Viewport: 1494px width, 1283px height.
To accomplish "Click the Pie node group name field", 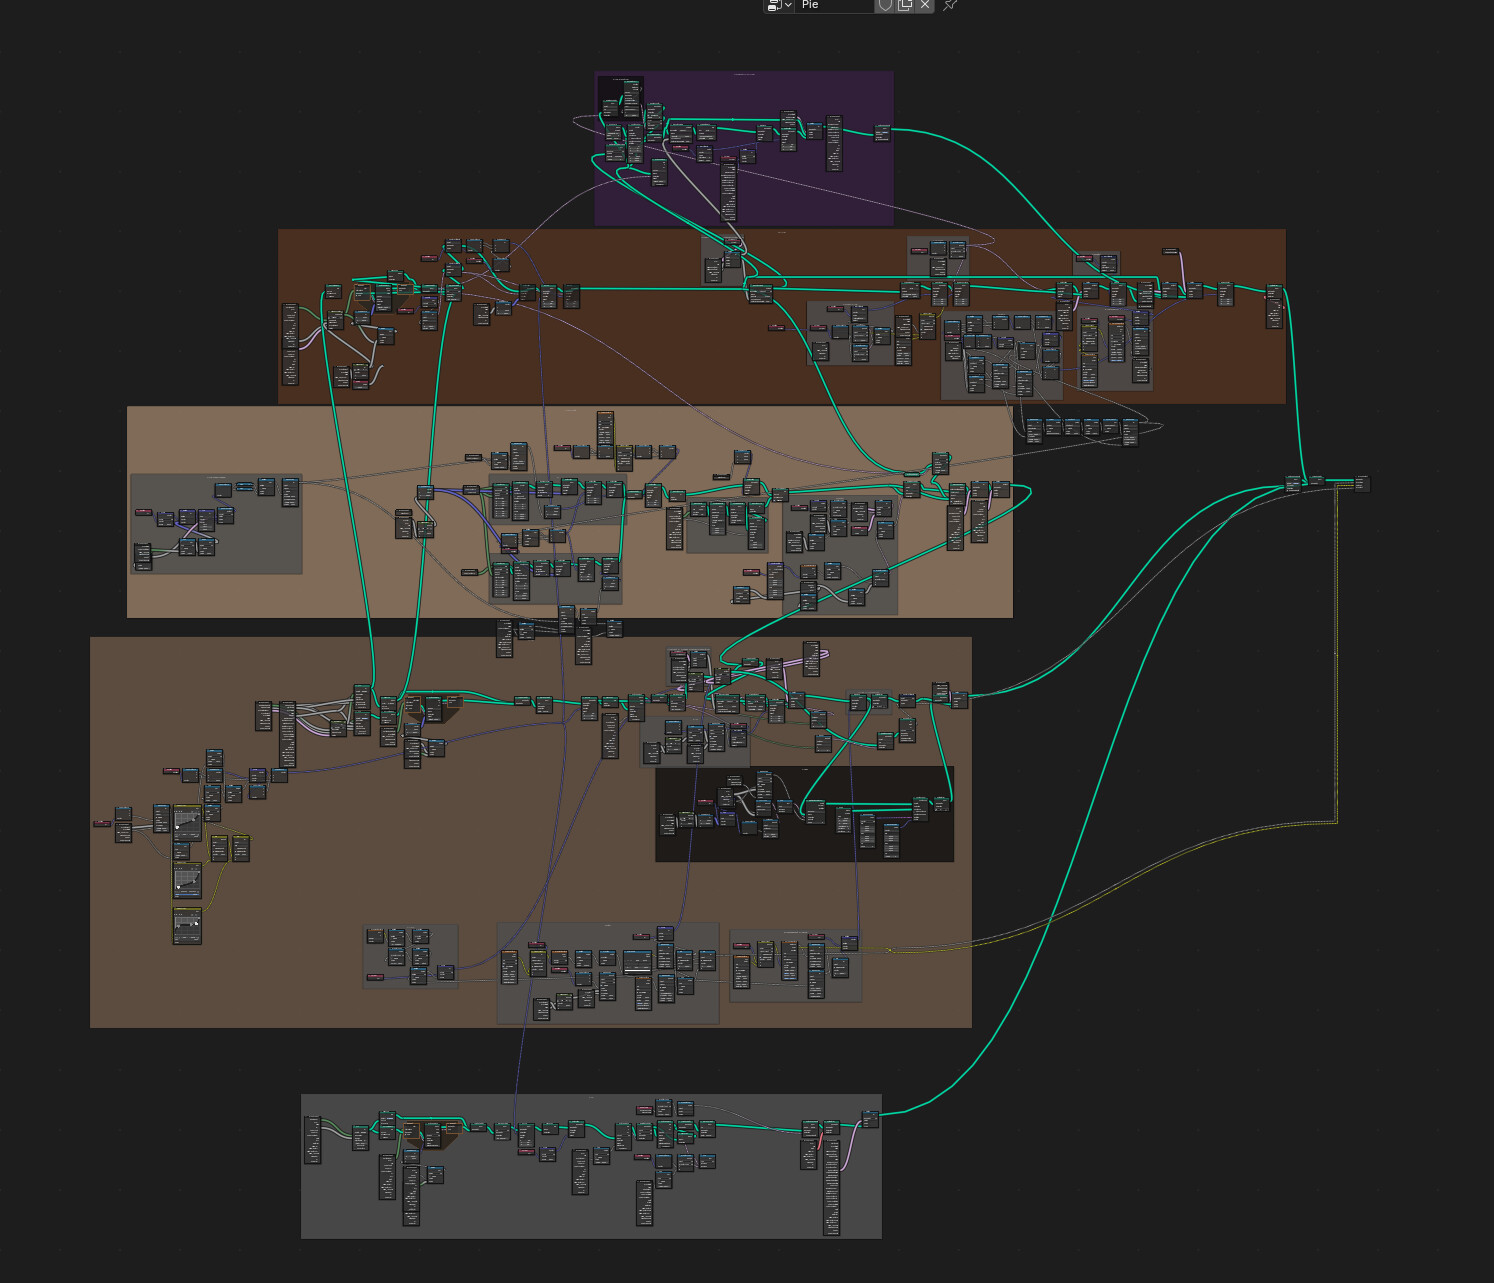I will pos(835,5).
